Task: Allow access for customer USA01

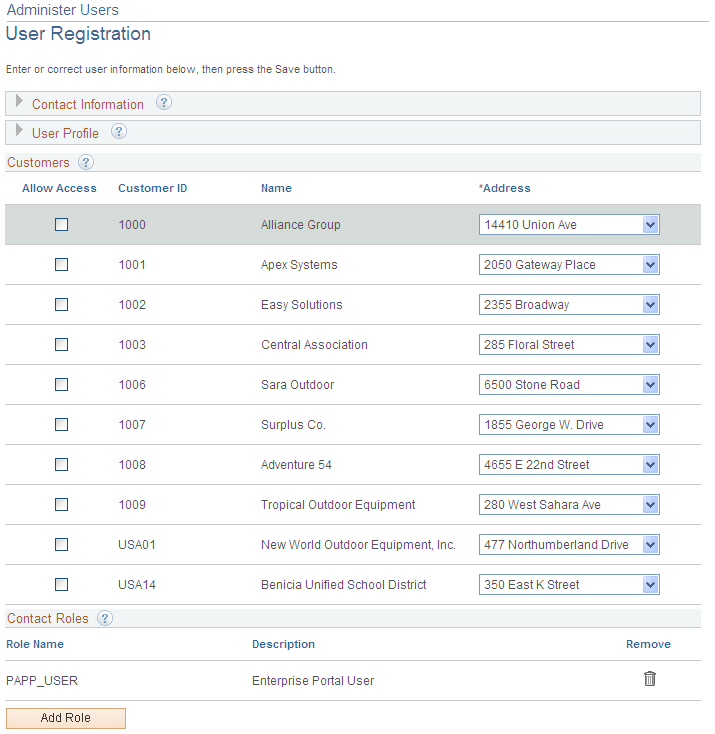Action: (x=61, y=545)
